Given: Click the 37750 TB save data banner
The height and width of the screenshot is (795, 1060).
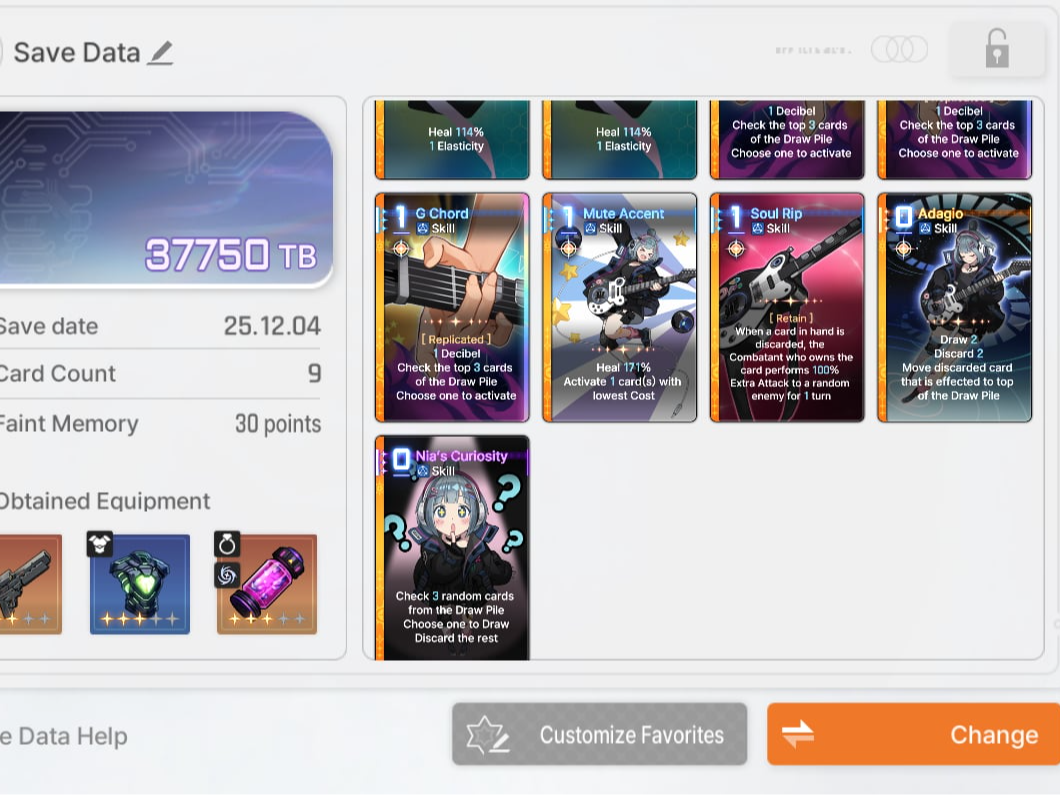Looking at the screenshot, I should [x=166, y=198].
